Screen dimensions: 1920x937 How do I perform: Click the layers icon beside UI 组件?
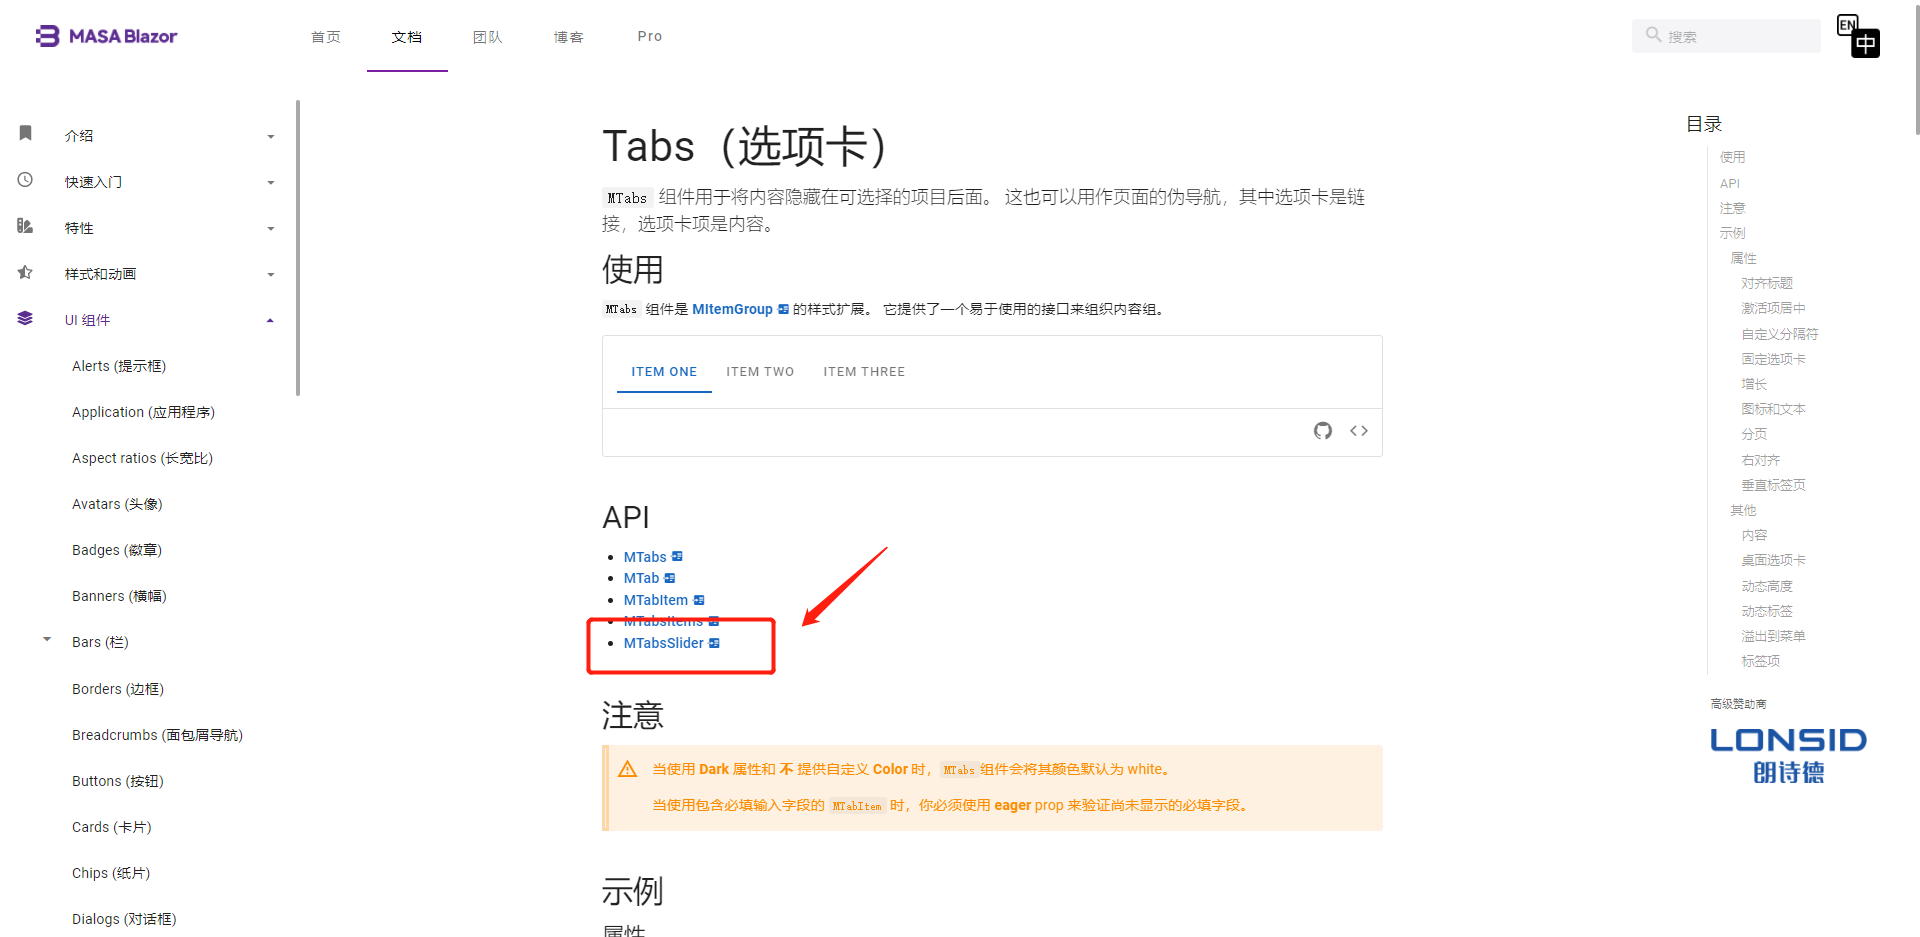coord(26,318)
